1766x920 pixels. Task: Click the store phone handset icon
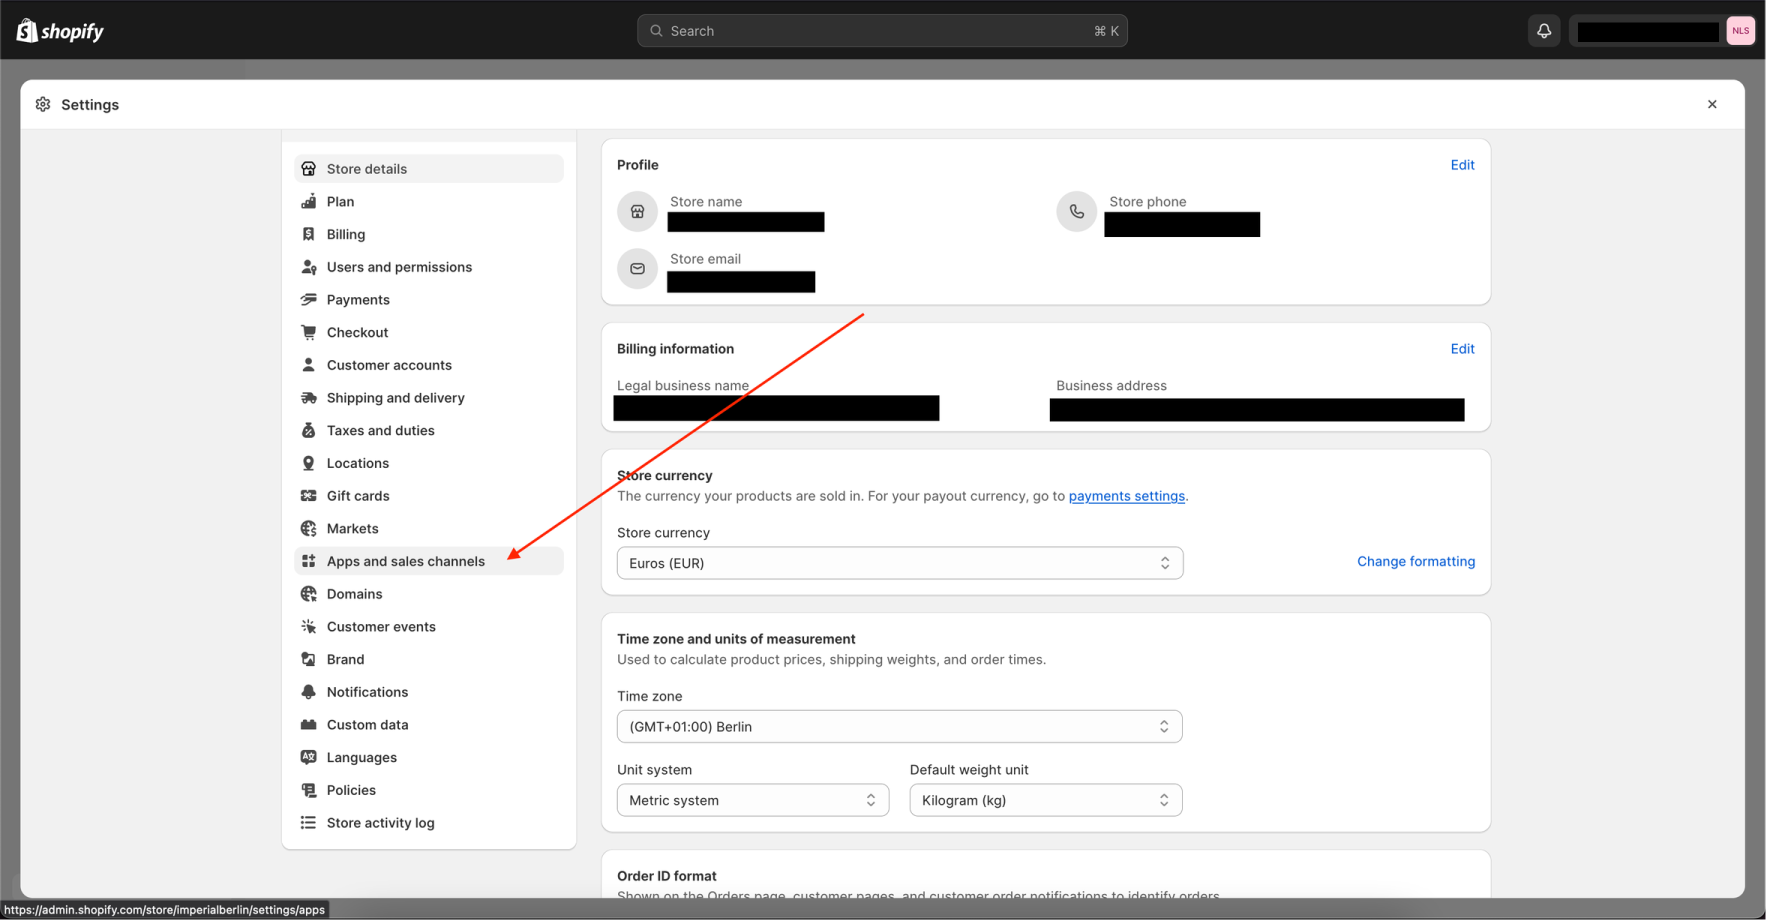click(1076, 211)
